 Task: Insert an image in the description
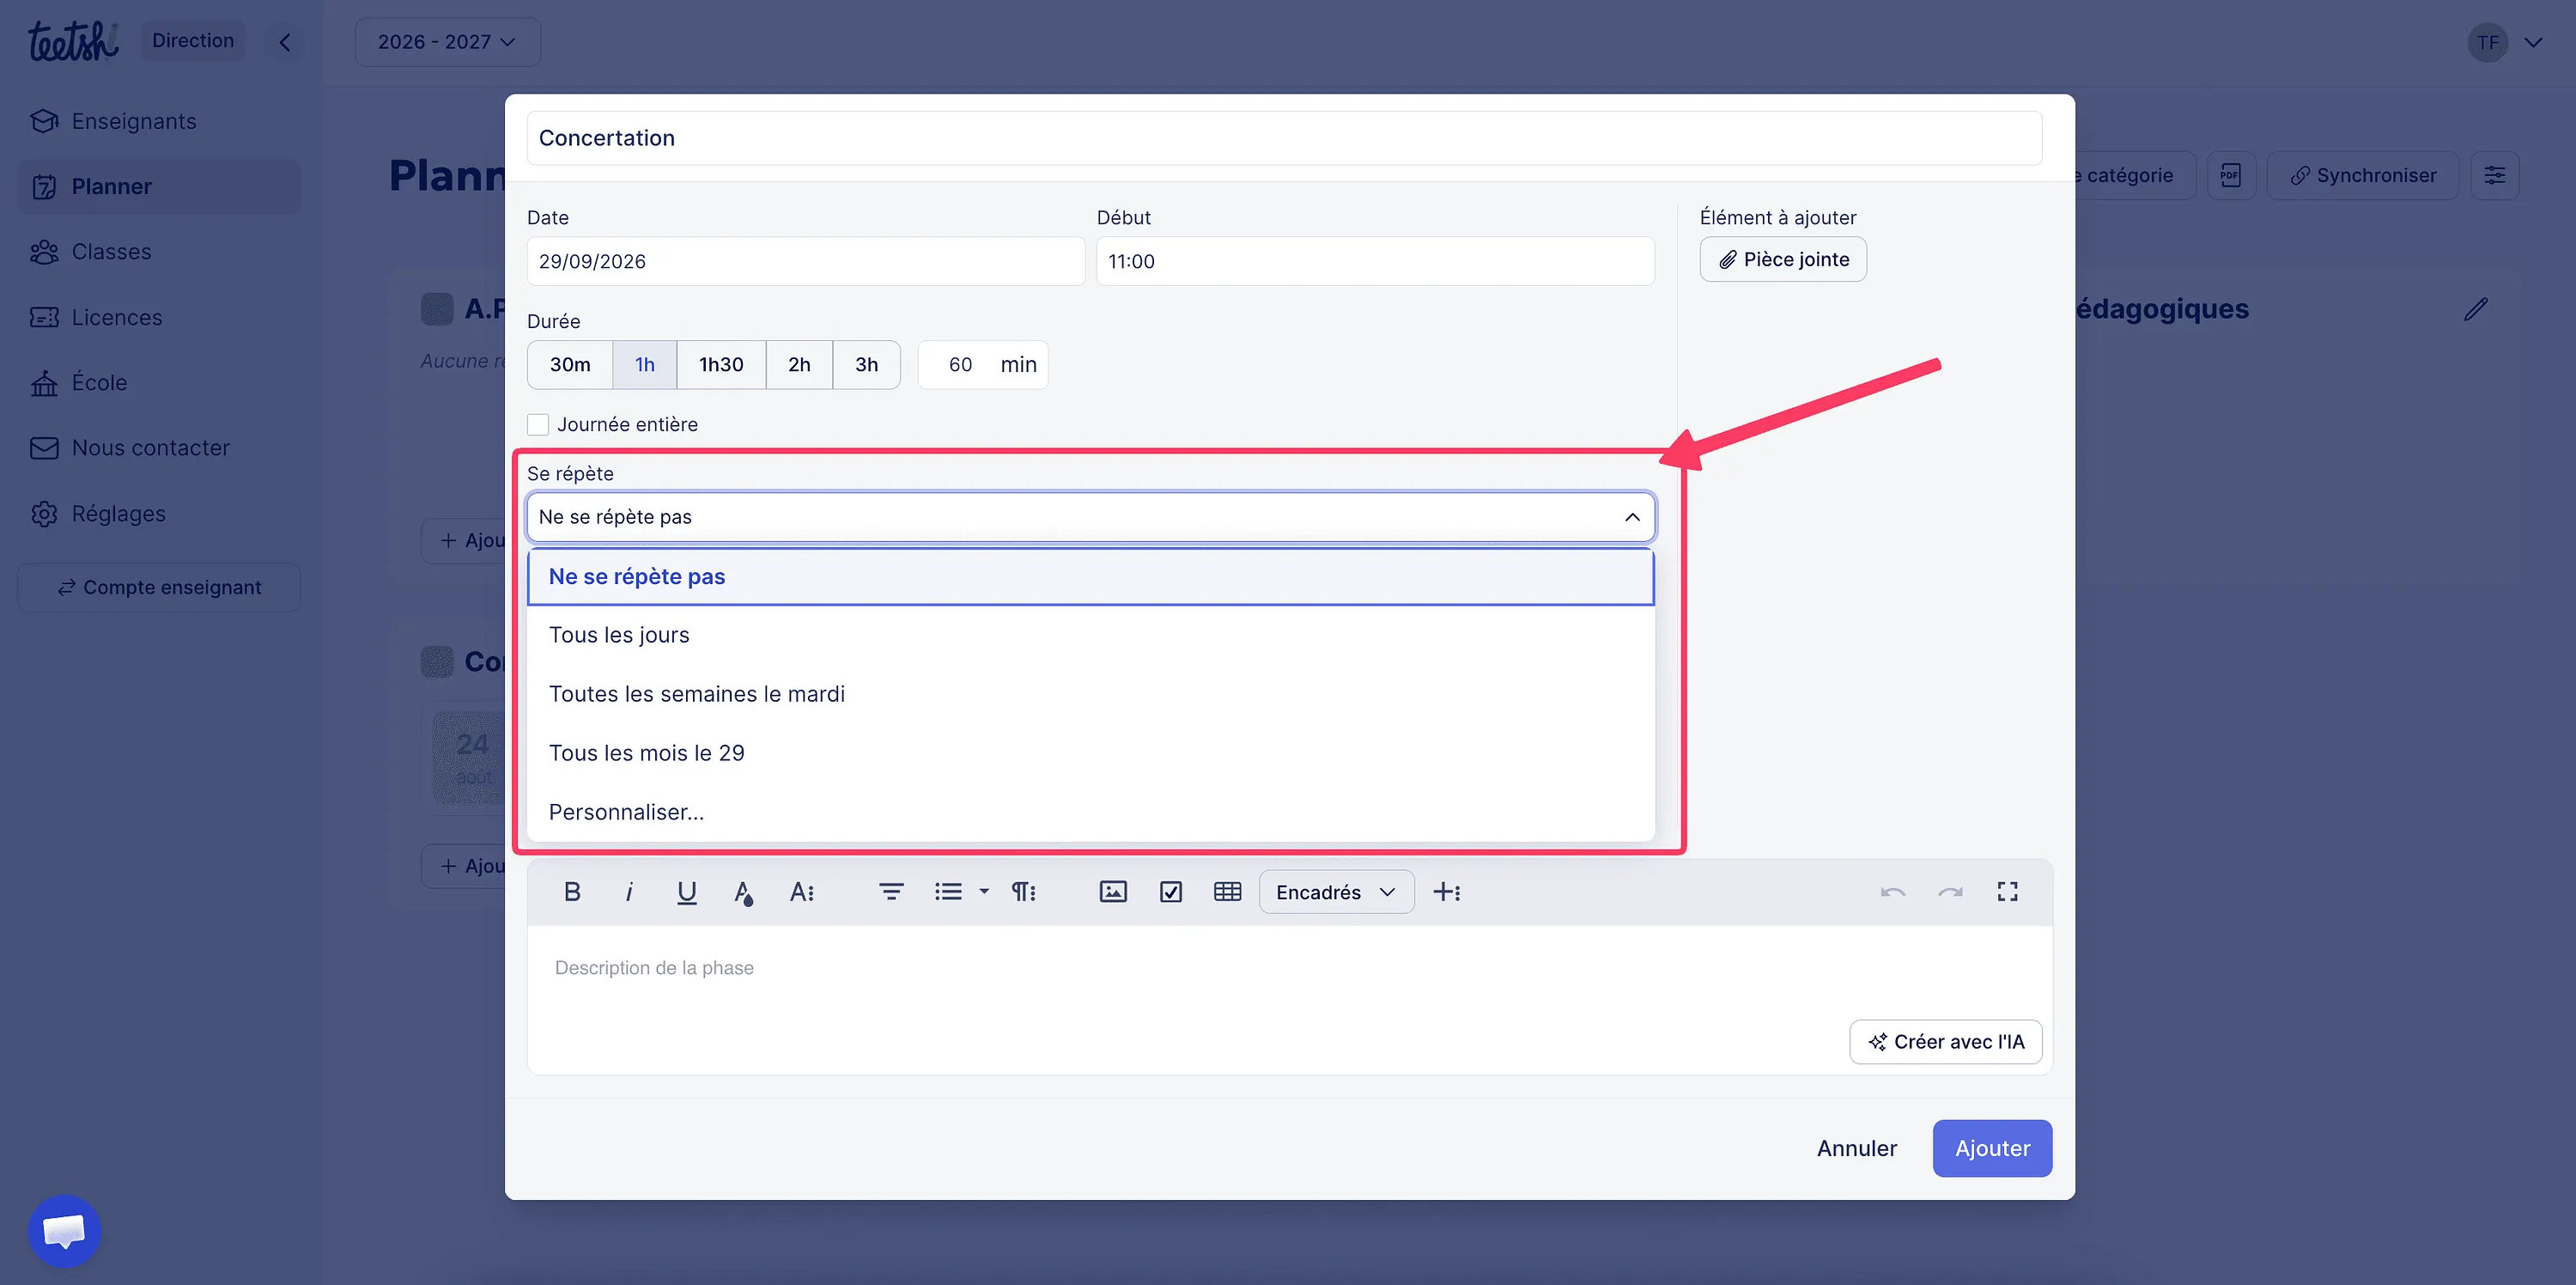(1113, 892)
